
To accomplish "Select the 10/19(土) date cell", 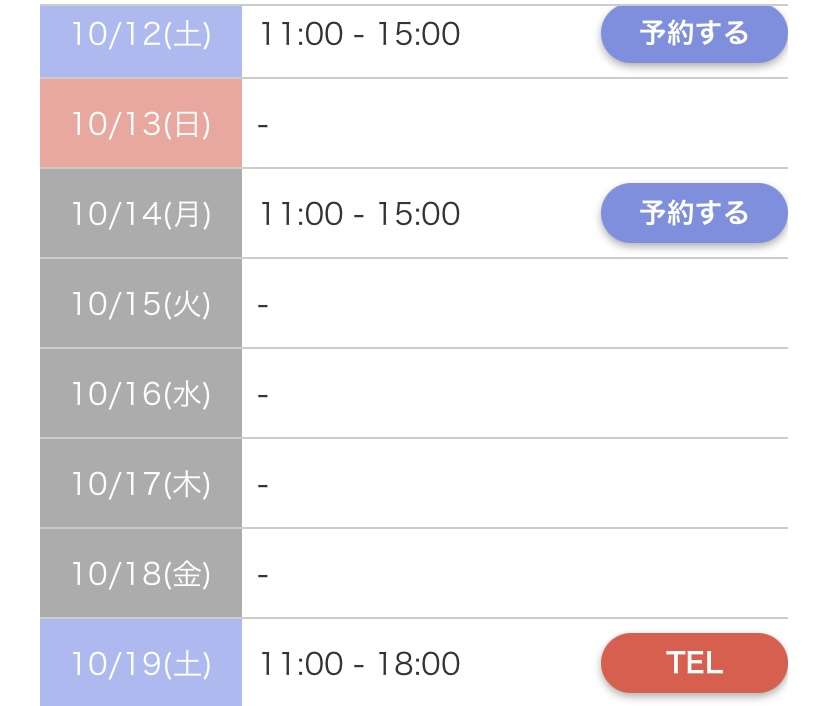I will pyautogui.click(x=141, y=662).
